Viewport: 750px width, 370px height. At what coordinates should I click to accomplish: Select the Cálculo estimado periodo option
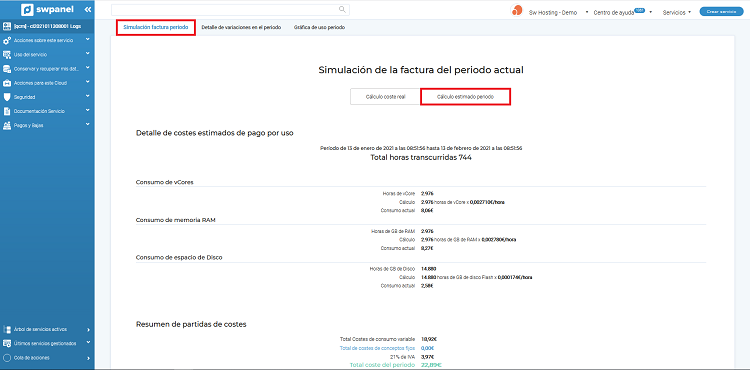(465, 97)
